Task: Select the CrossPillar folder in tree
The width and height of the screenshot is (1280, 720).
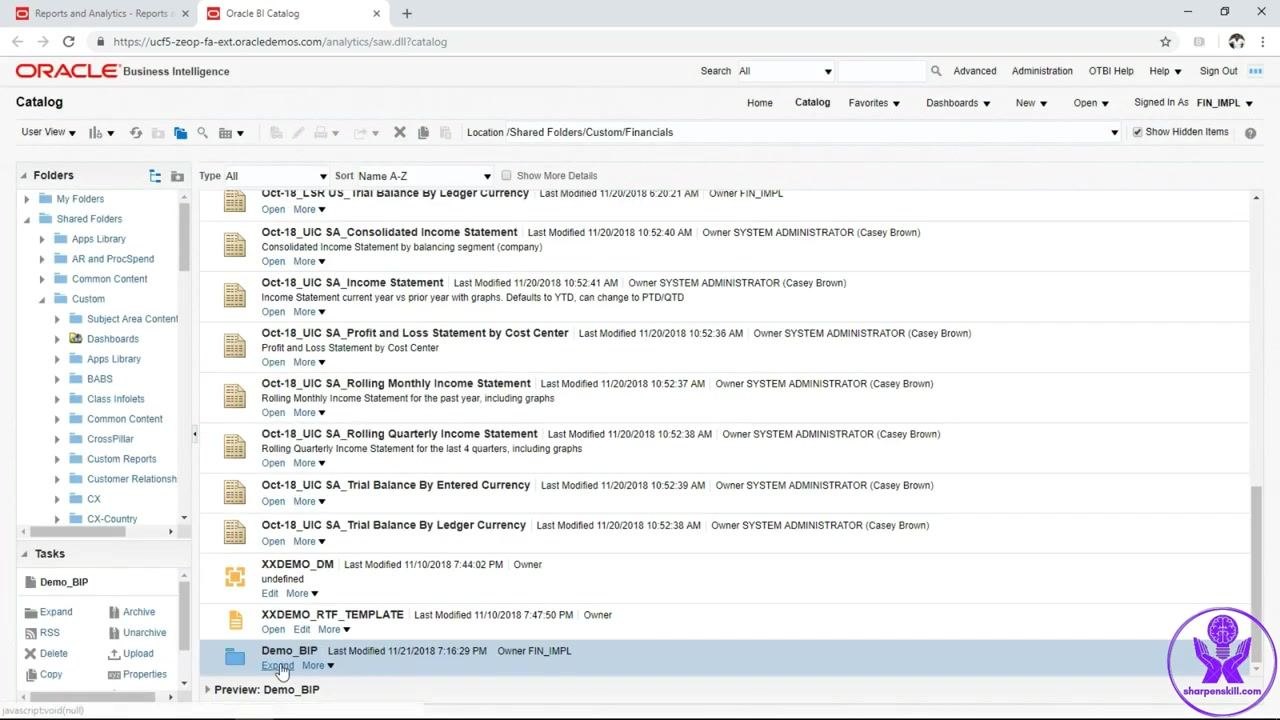Action: click(x=110, y=439)
